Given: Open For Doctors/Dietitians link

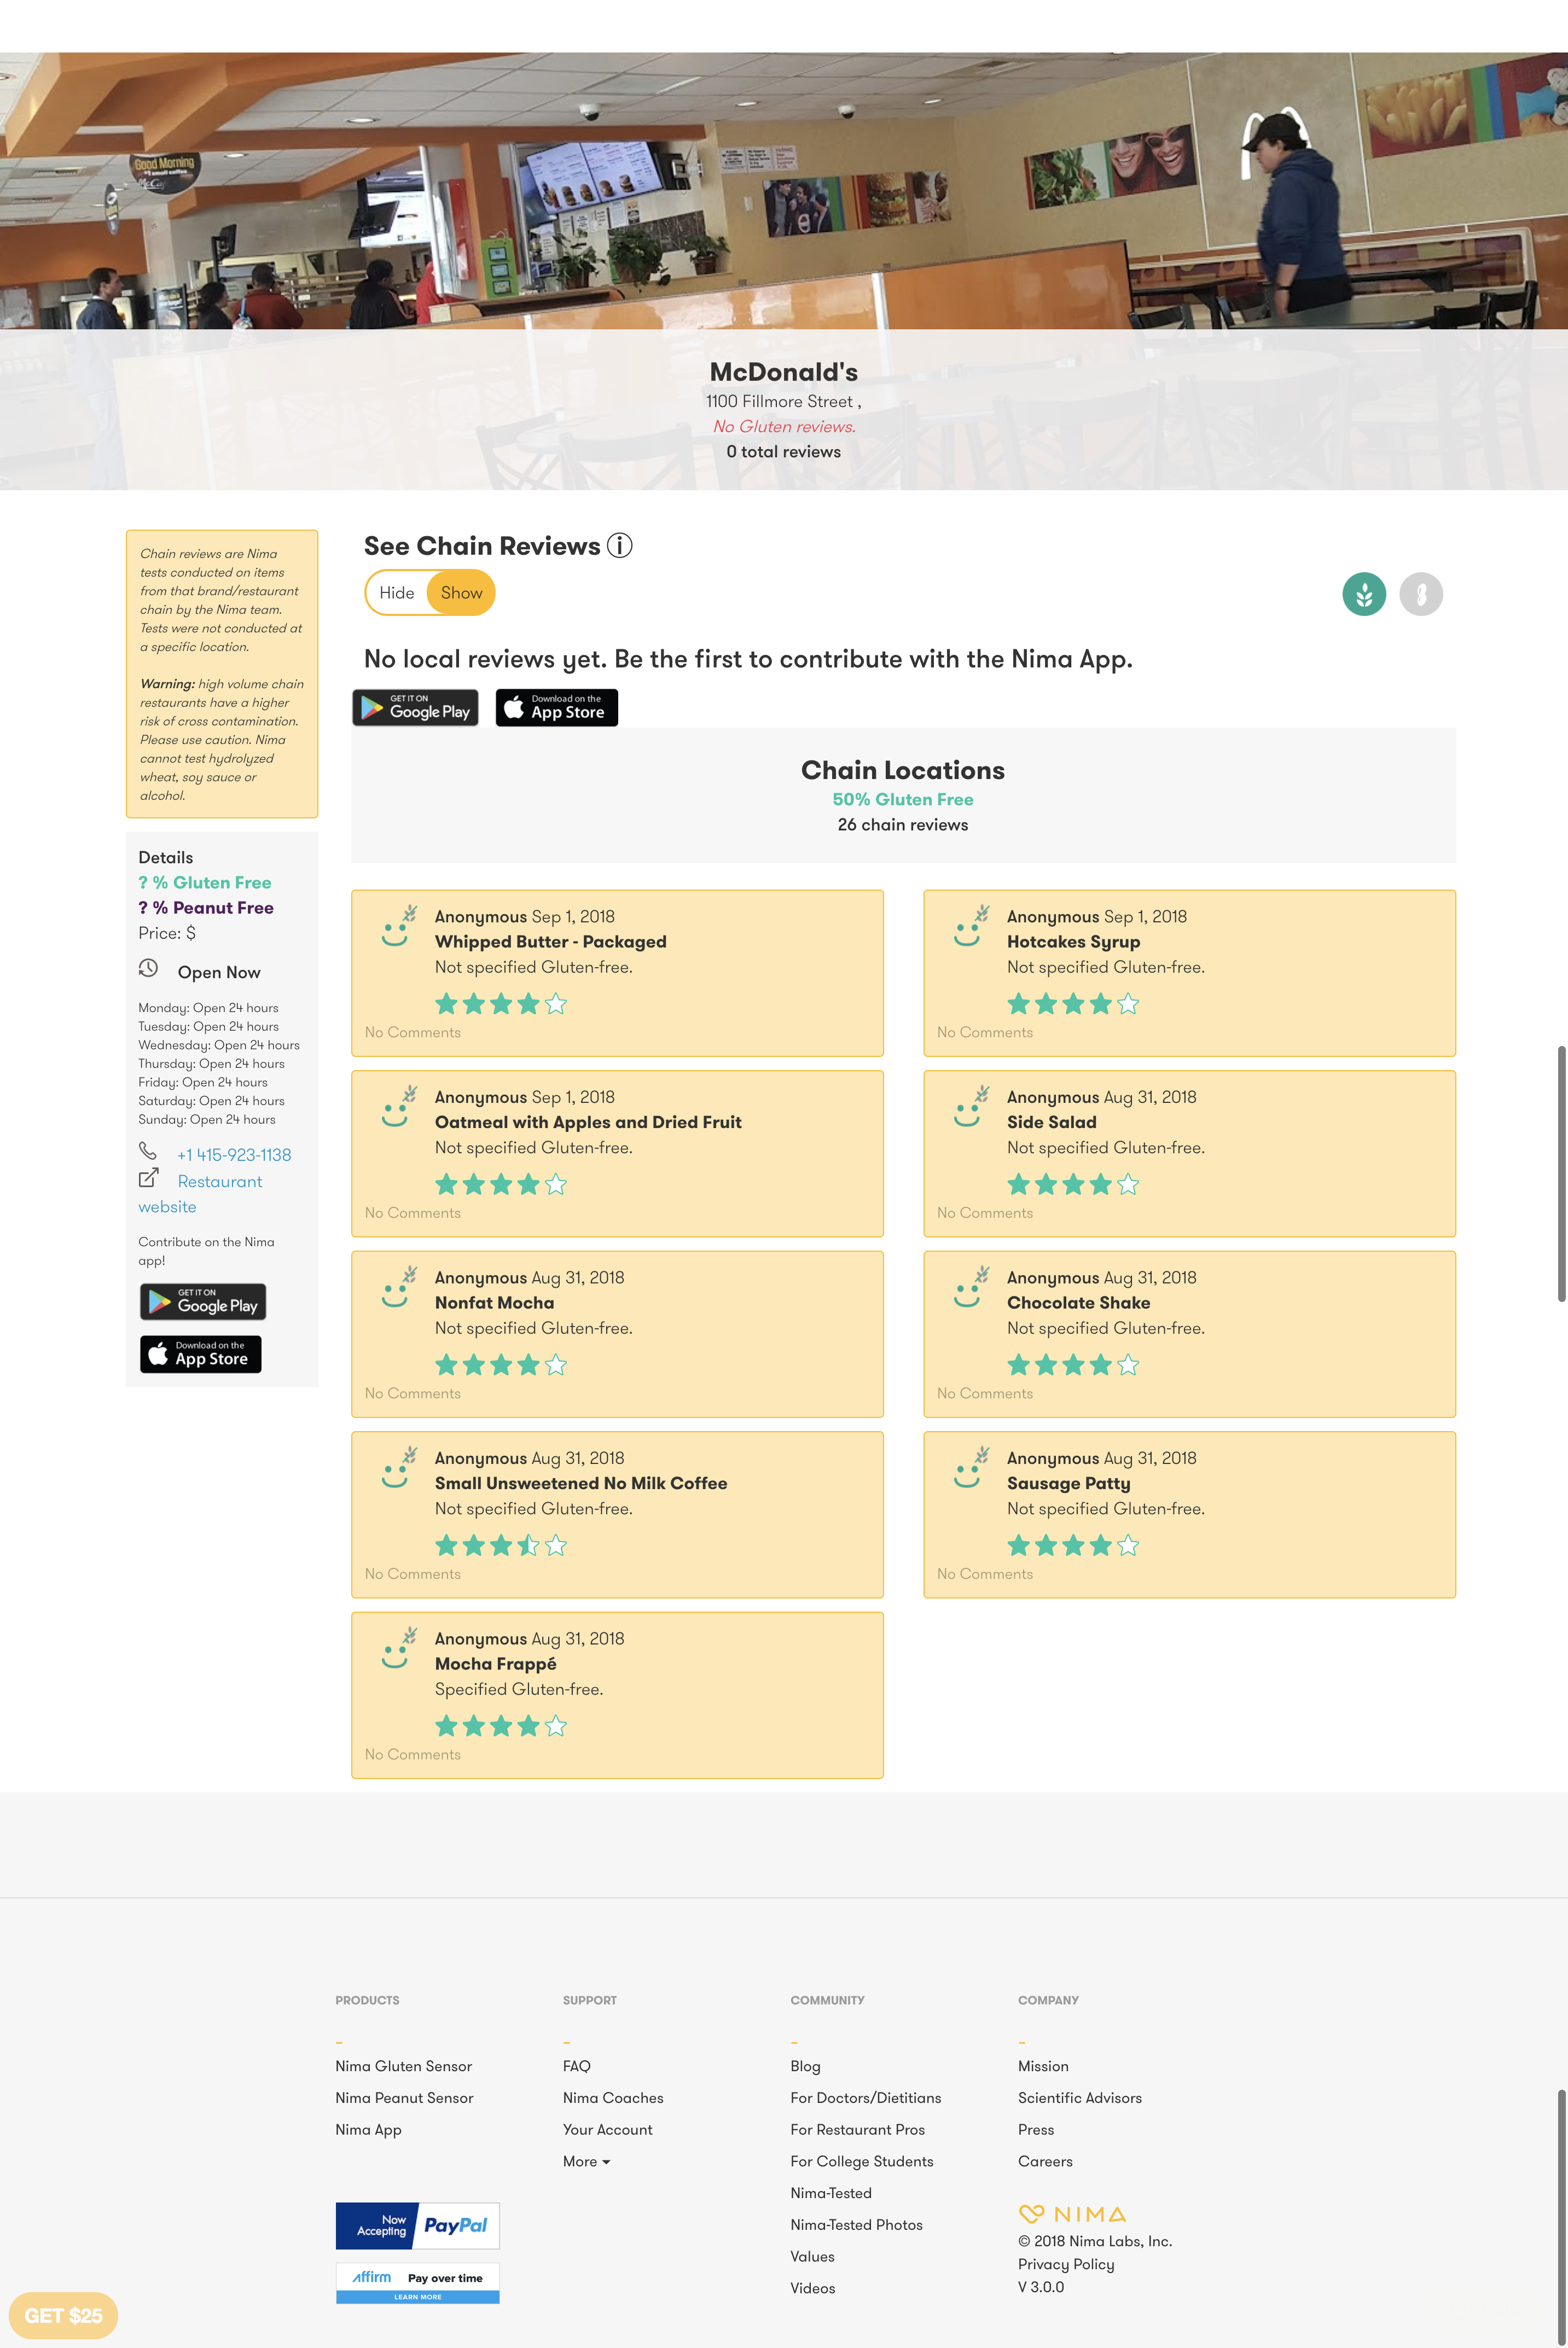Looking at the screenshot, I should pos(865,2098).
